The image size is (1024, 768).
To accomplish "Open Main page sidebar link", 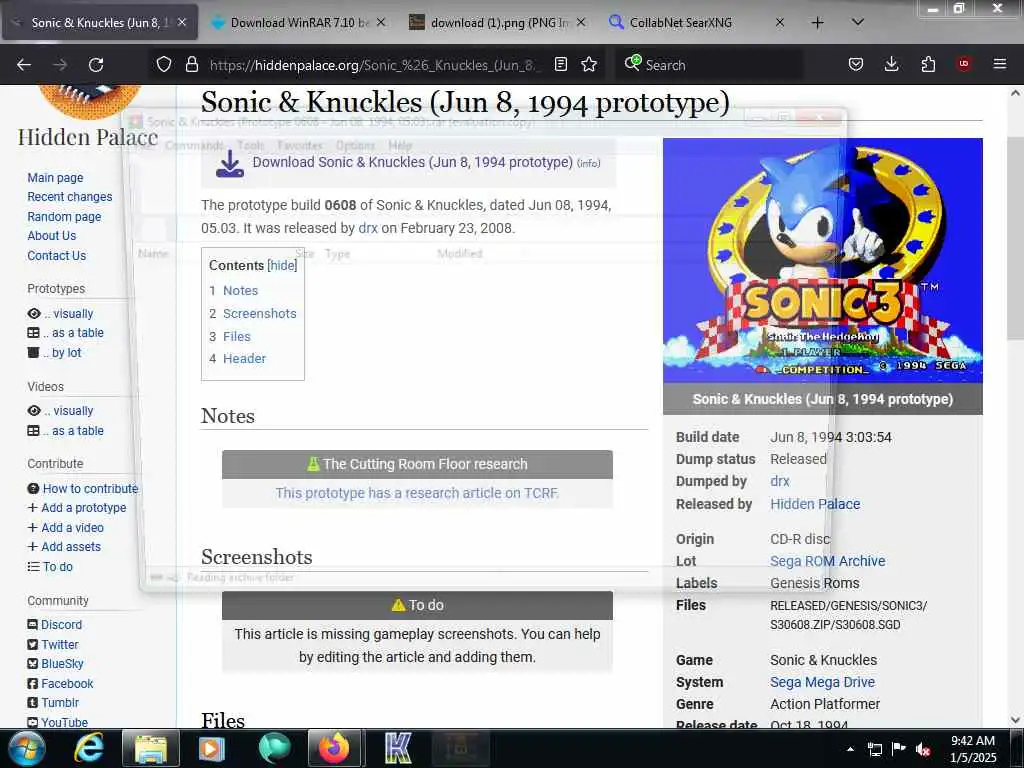I will pyautogui.click(x=55, y=178).
